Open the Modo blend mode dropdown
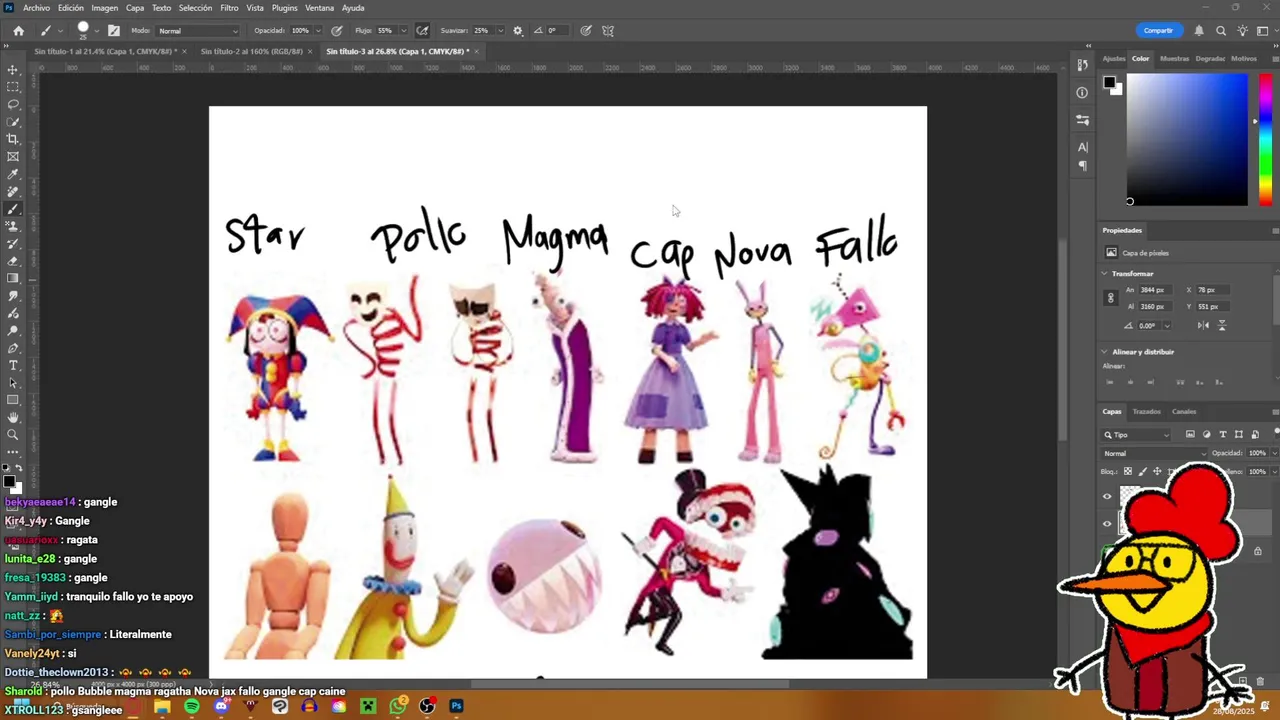Screen dimensions: 1280x720 [x=198, y=30]
